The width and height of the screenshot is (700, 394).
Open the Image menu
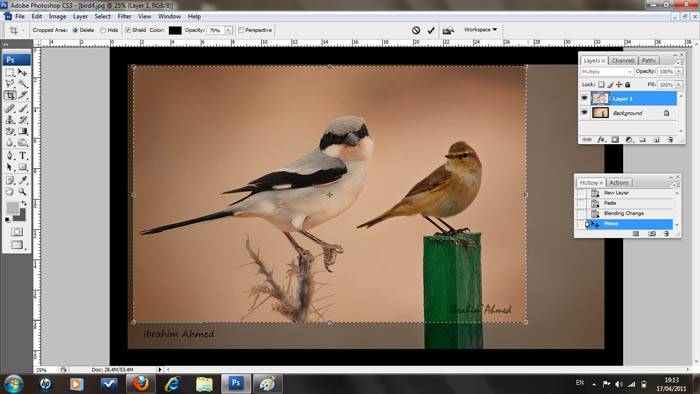pos(57,16)
